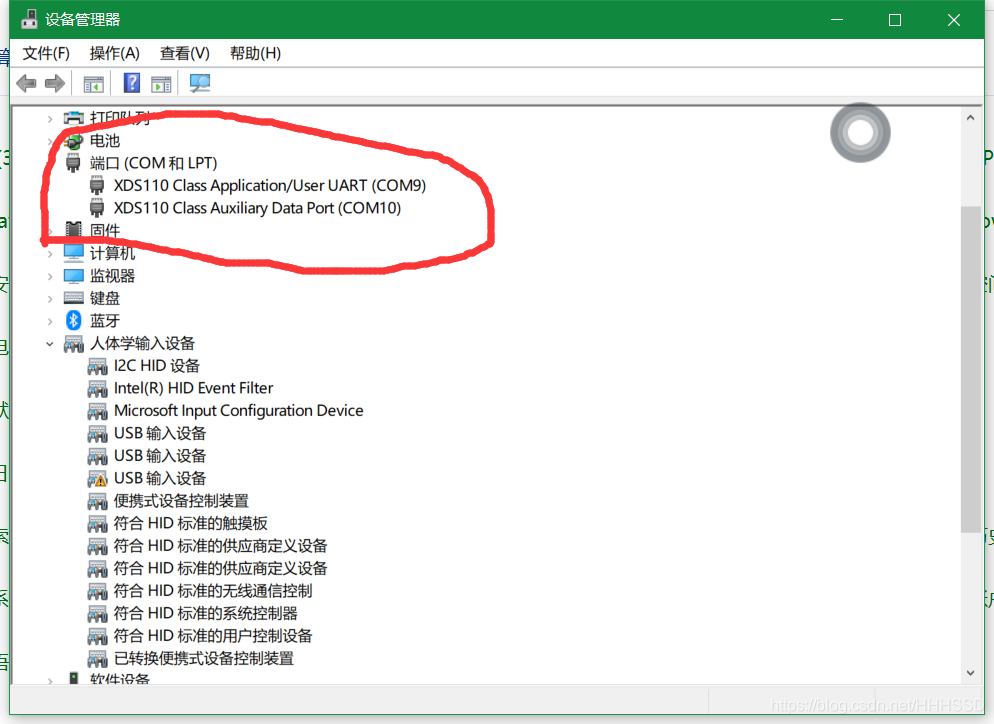This screenshot has width=994, height=724.
Task: Maximize the 设备管理器 window
Action: pos(895,20)
